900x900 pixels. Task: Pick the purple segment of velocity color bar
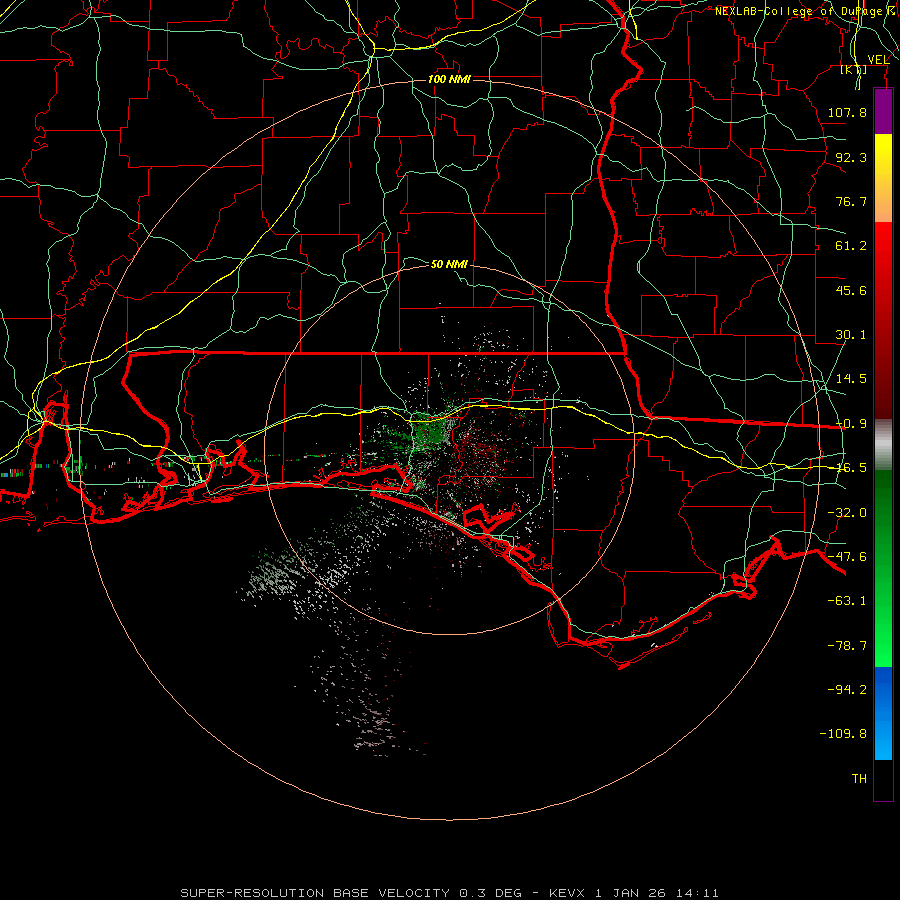click(x=883, y=111)
